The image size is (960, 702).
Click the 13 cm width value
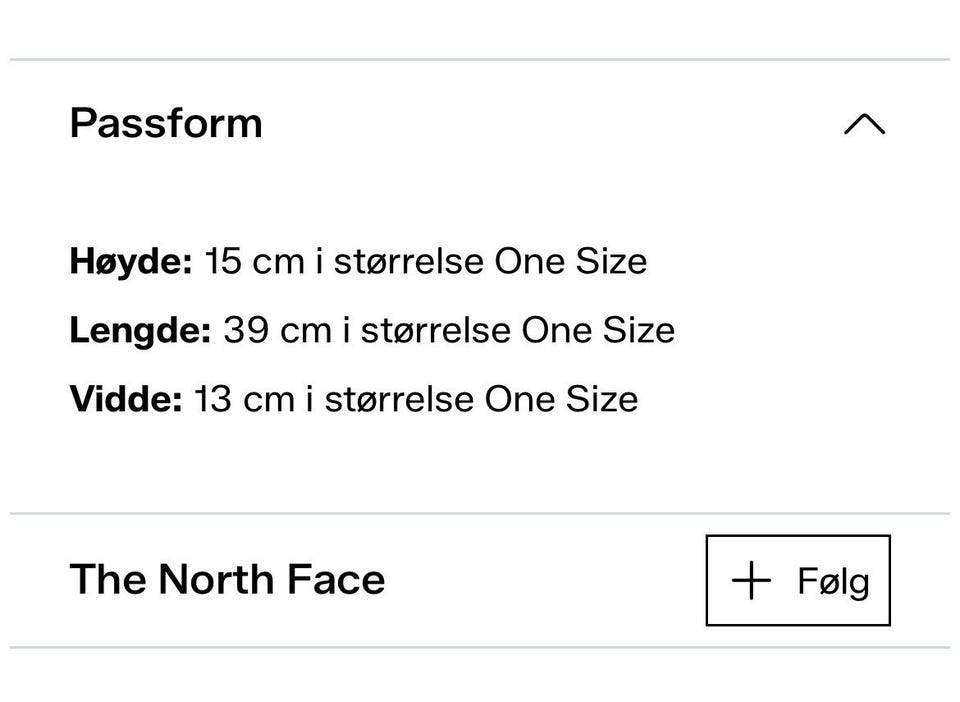point(235,399)
